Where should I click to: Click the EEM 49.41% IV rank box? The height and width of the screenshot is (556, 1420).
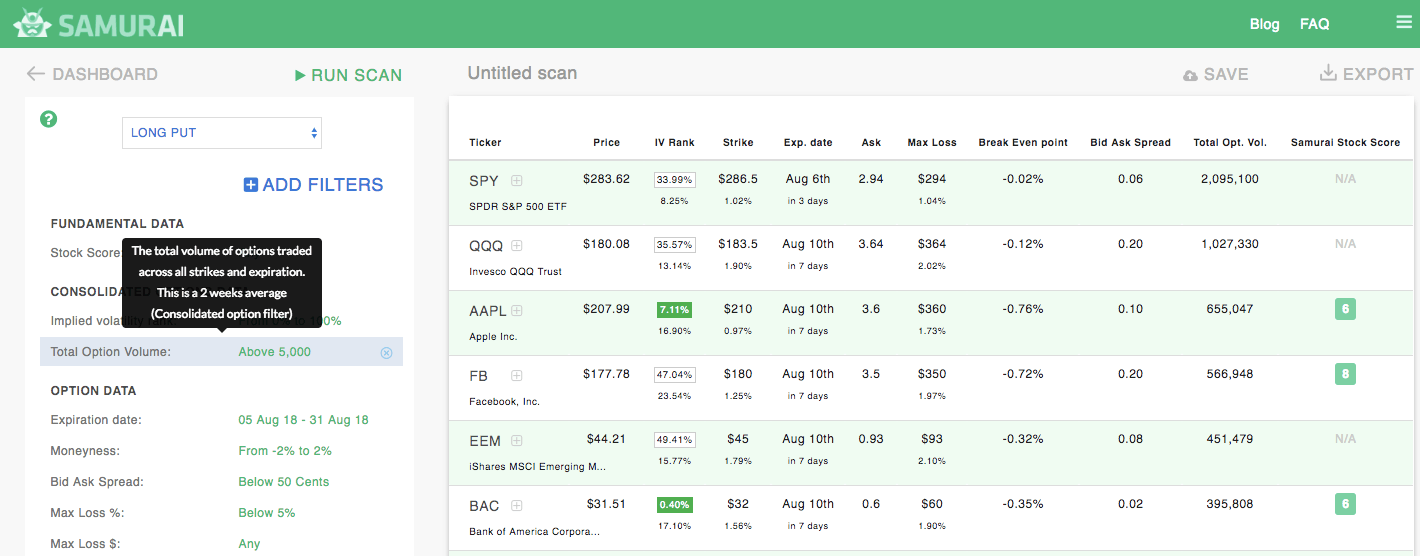pyautogui.click(x=674, y=440)
